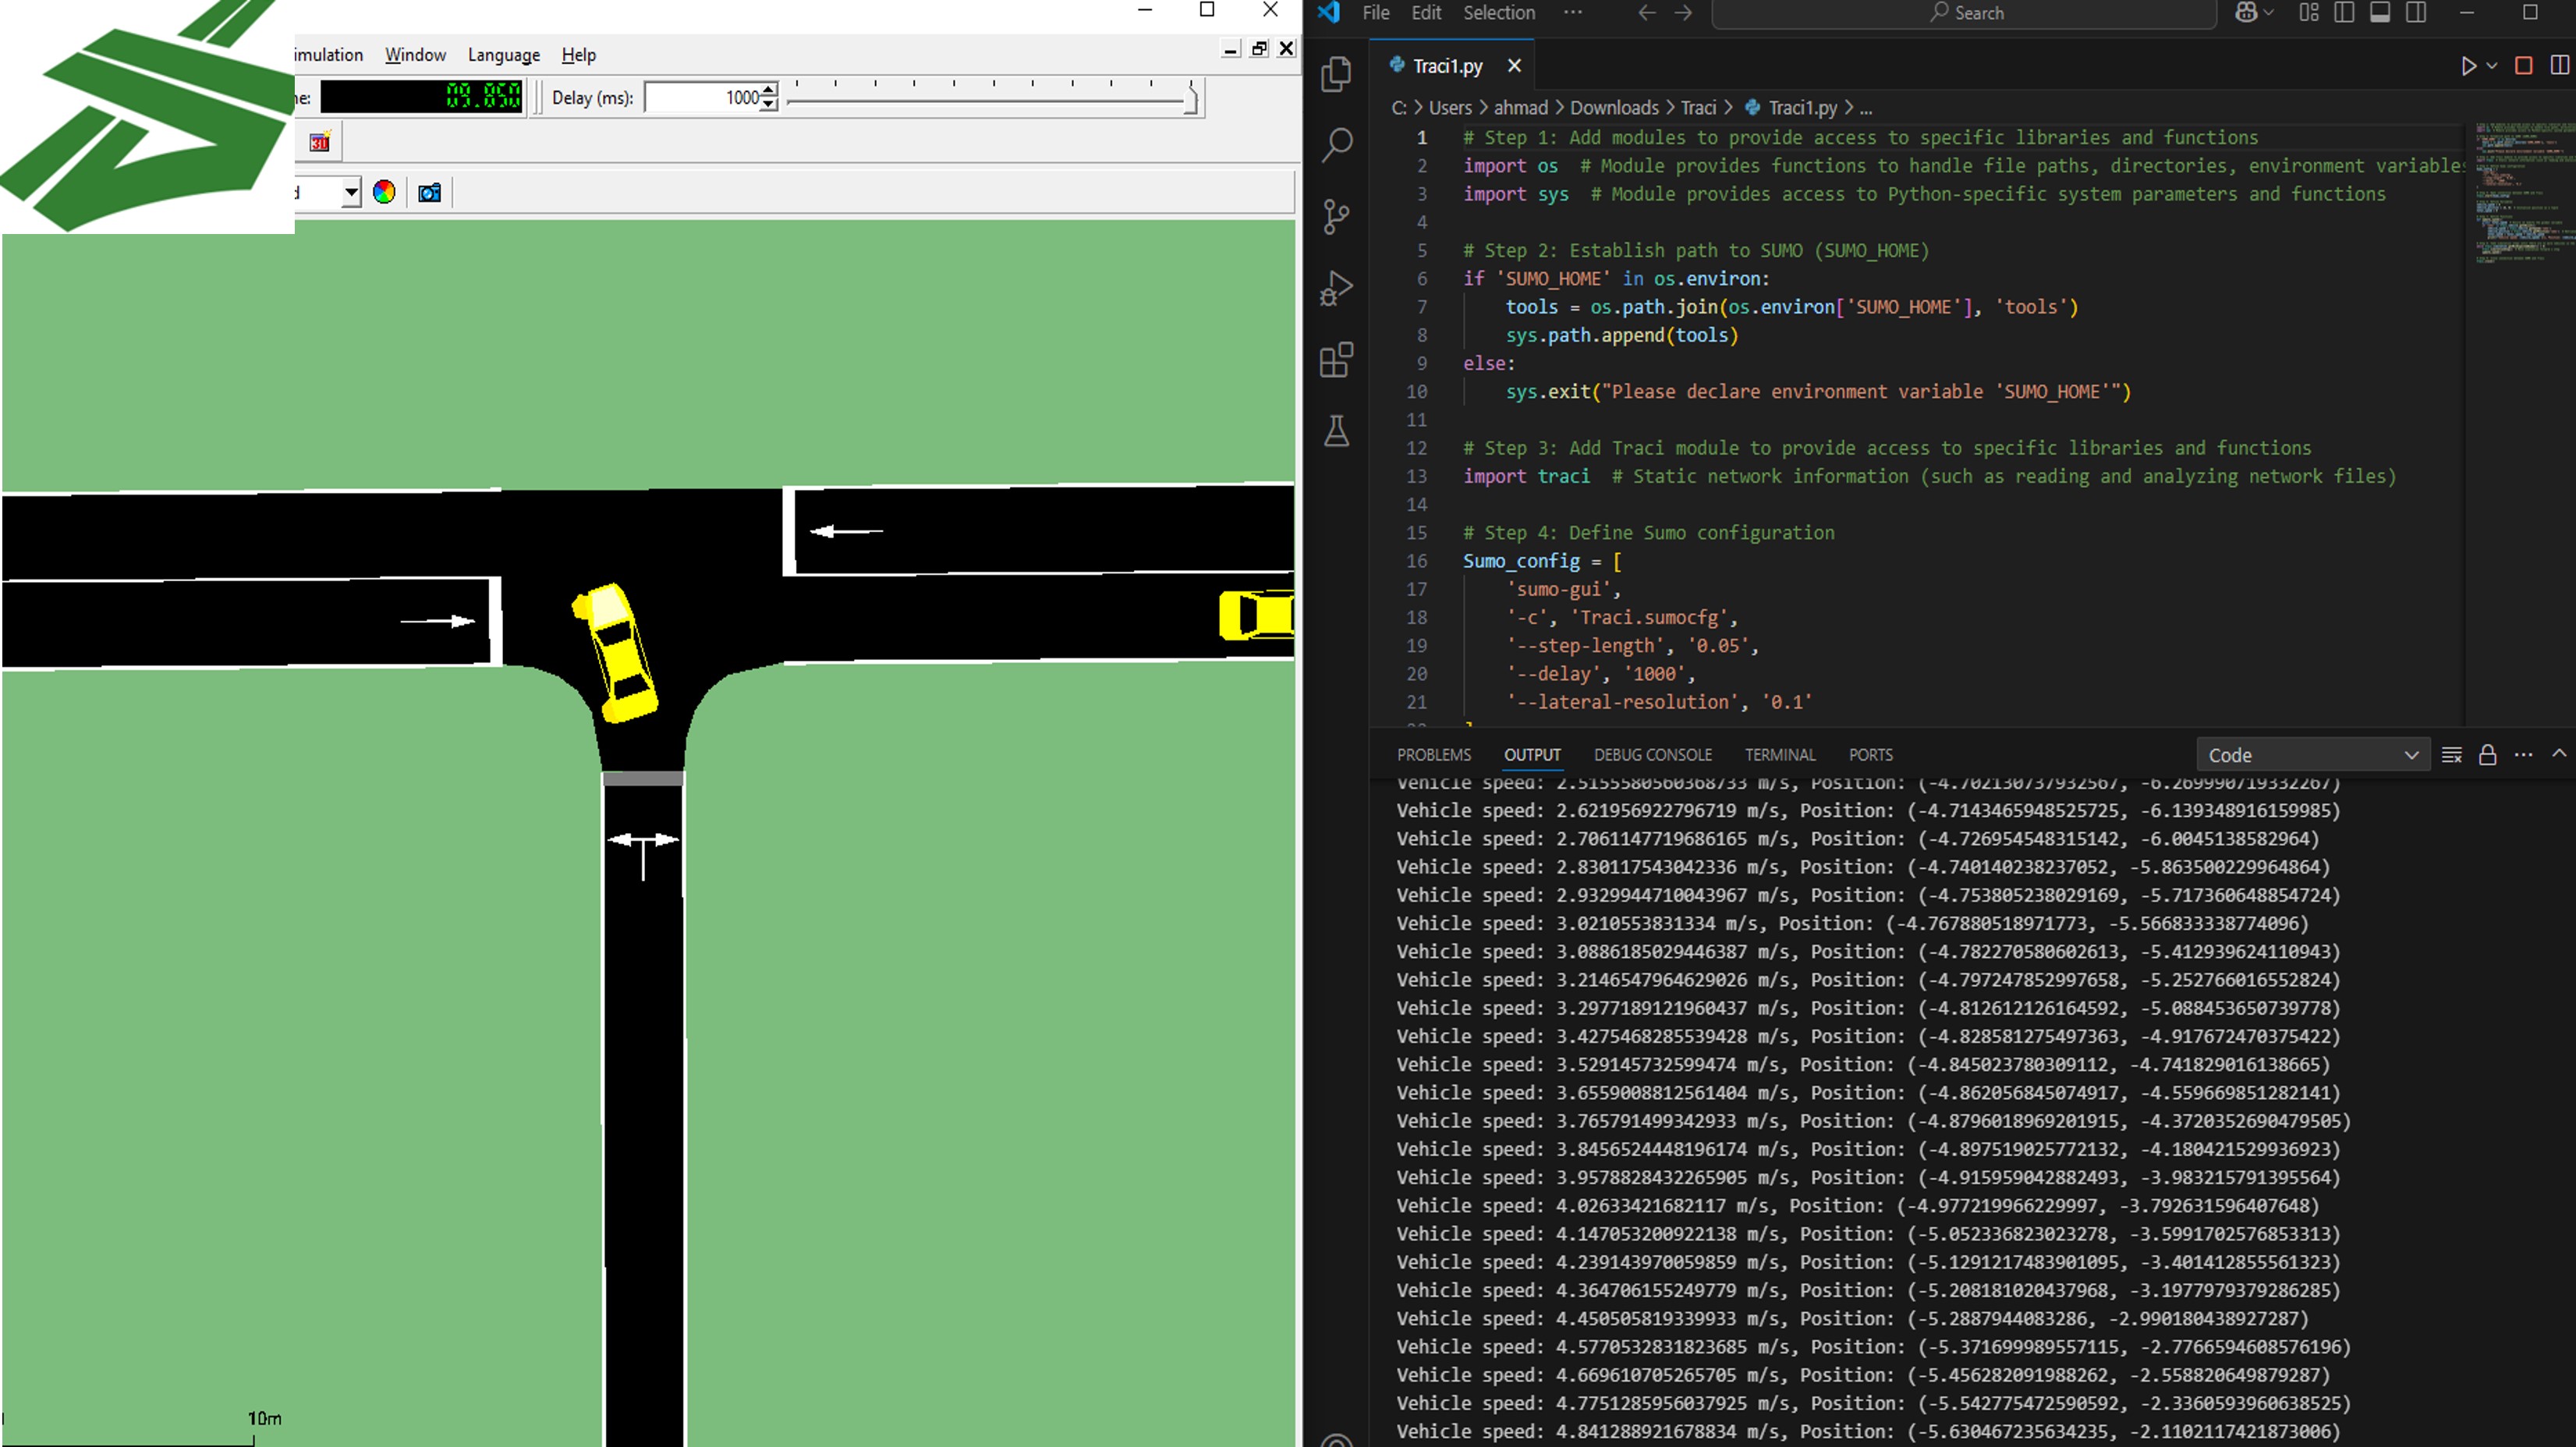Clear the Output panel with the clear icon

pos(2452,754)
